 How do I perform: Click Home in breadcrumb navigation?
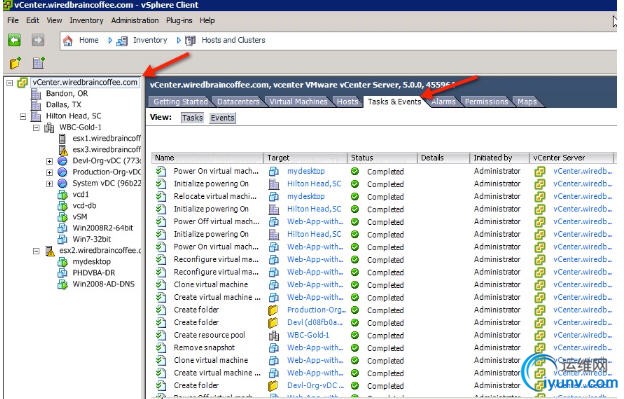(89, 40)
